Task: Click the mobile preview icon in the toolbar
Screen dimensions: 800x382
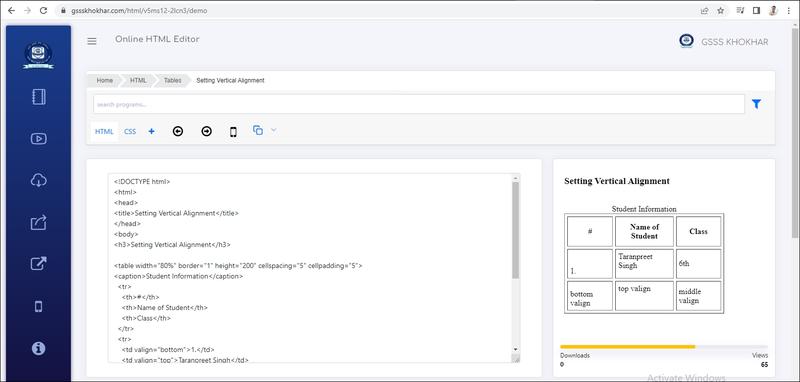Action: [233, 132]
